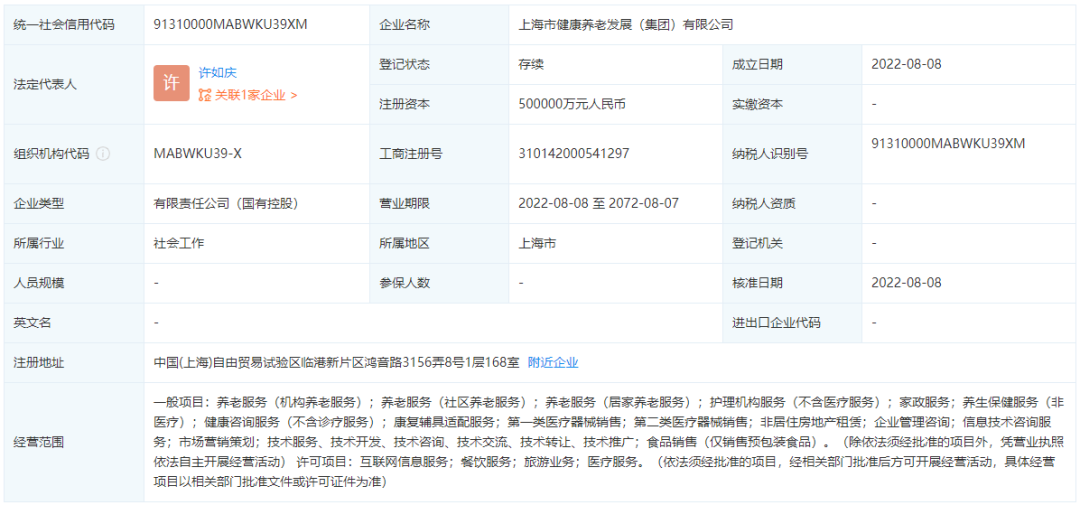1080x505 pixels.
Task: Click the enterprise type 有限责任公司（国有控股）
Action: (226, 203)
